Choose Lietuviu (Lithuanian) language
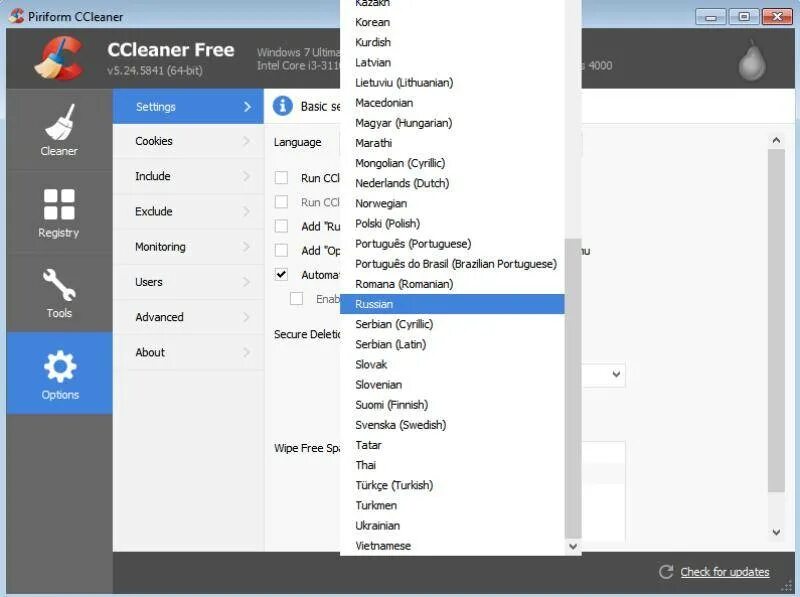Viewport: 800px width, 597px height. pyautogui.click(x=452, y=83)
